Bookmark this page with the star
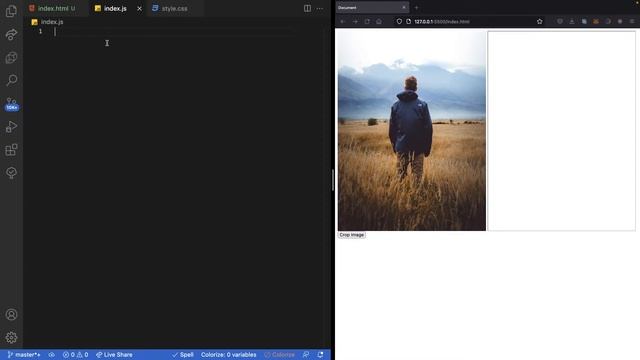 (x=540, y=21)
